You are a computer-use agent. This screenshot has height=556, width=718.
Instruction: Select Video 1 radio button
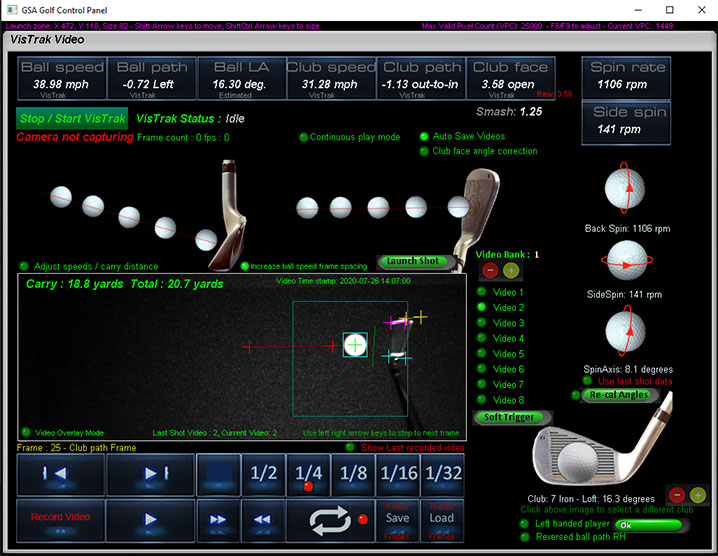tap(481, 292)
